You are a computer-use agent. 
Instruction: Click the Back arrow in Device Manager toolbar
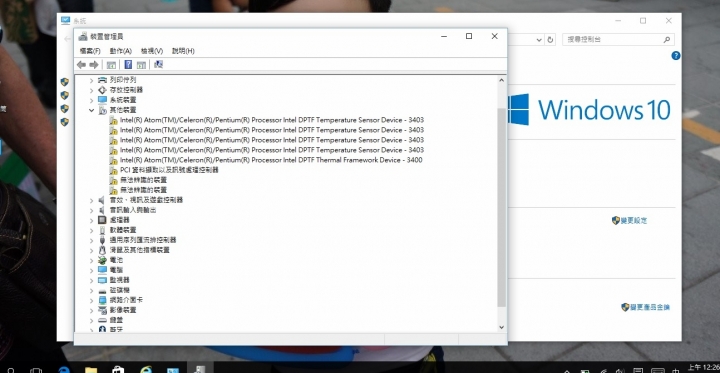(82, 65)
